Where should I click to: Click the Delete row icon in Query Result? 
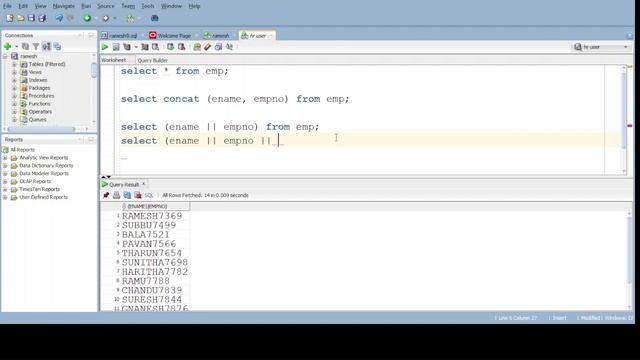[138, 195]
